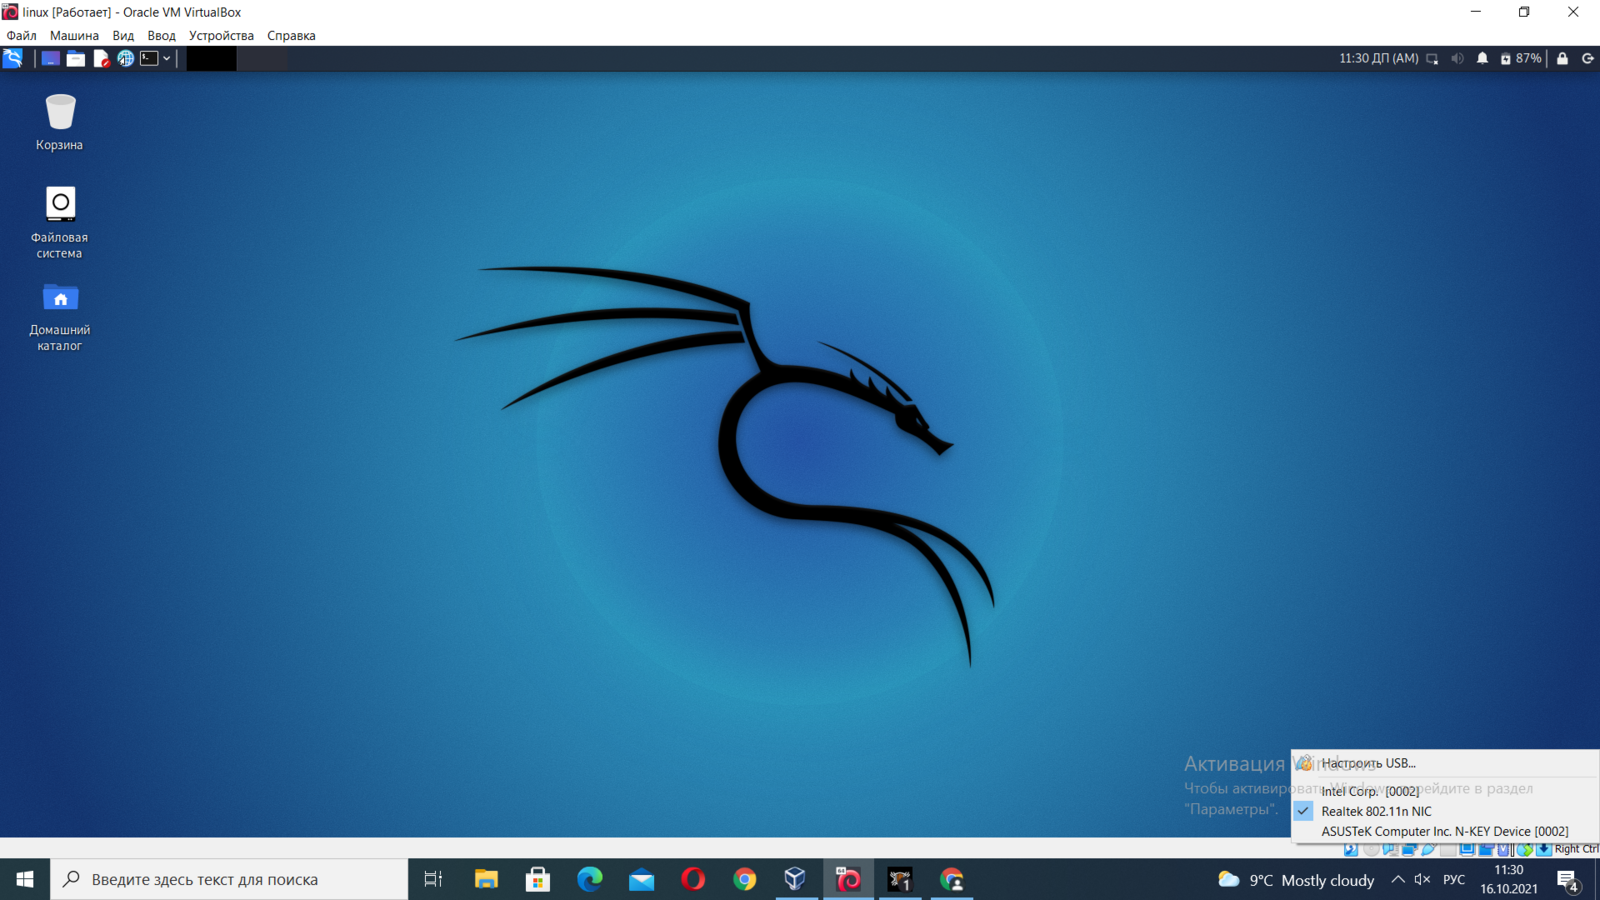Click the network disconnected icon in Kali panel
The height and width of the screenshot is (900, 1600).
pyautogui.click(x=1432, y=59)
